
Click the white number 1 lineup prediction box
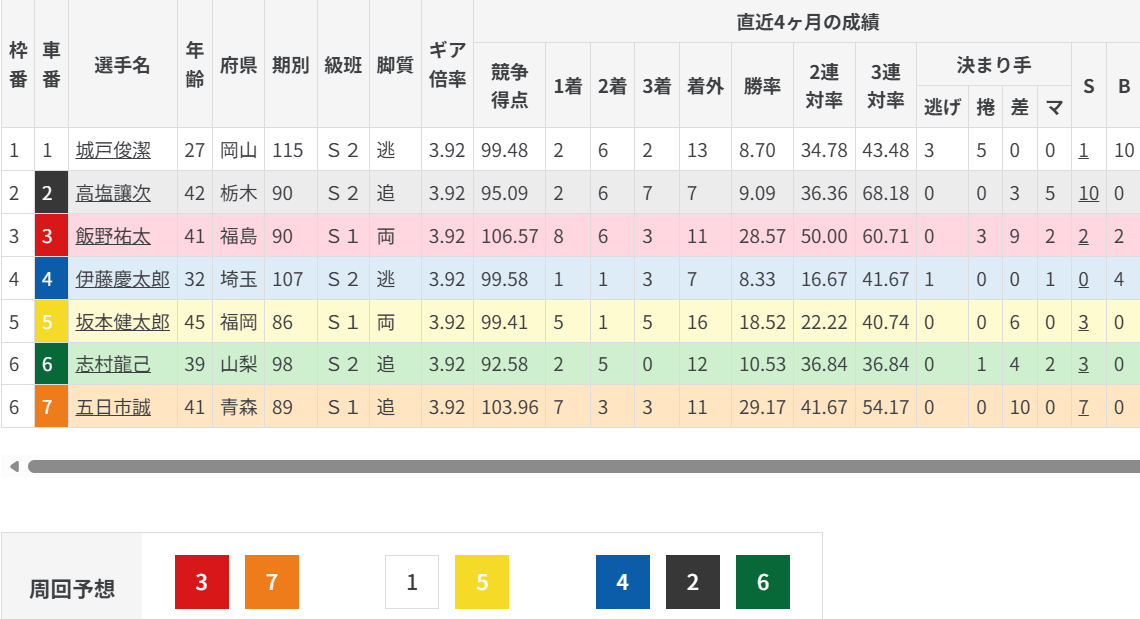[x=412, y=582]
